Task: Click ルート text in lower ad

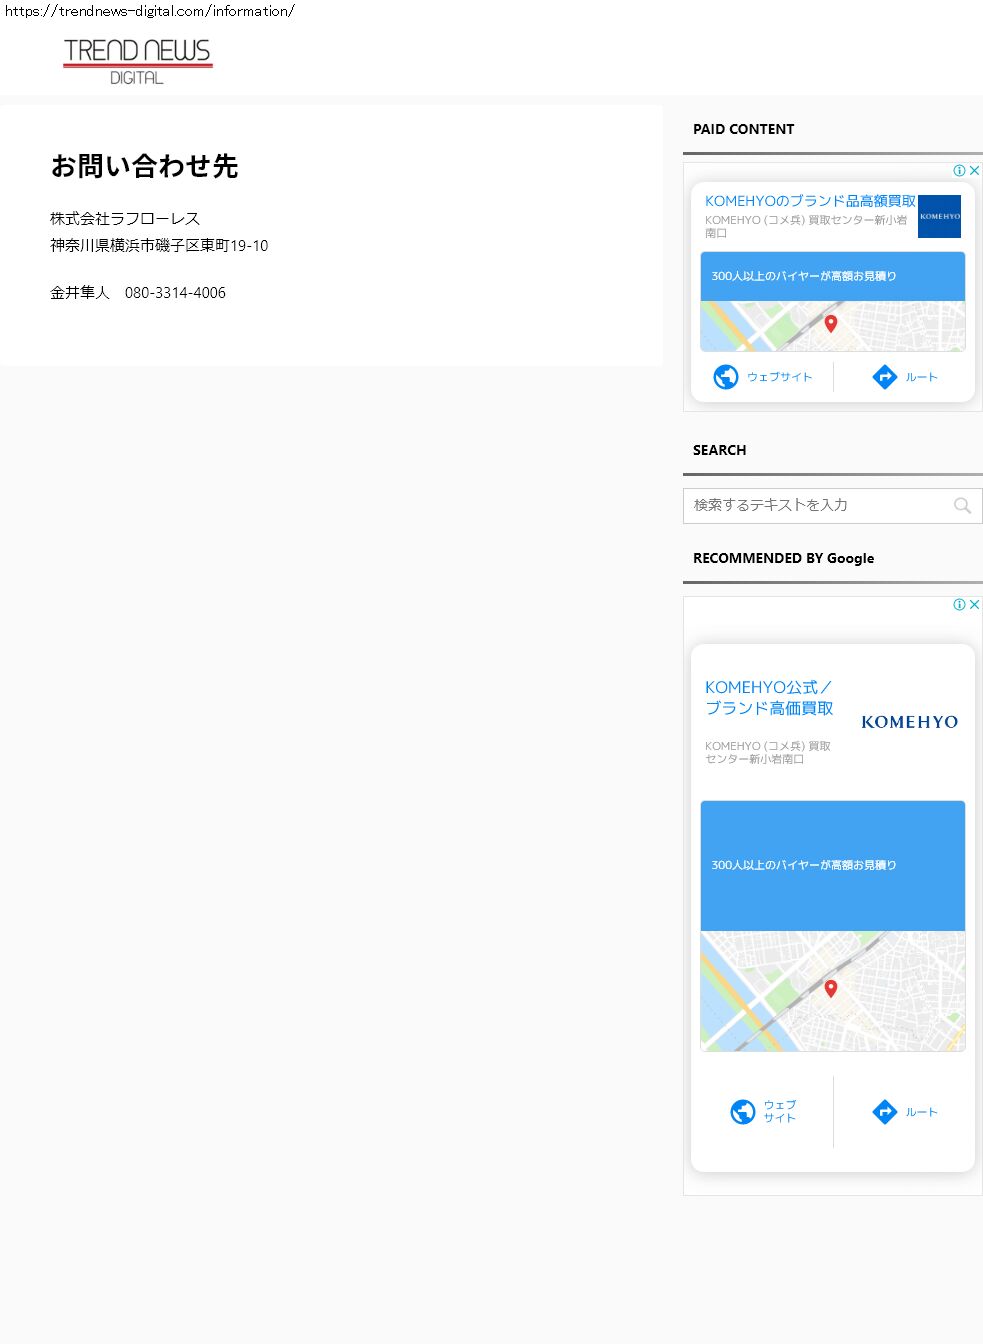Action: click(x=921, y=1112)
